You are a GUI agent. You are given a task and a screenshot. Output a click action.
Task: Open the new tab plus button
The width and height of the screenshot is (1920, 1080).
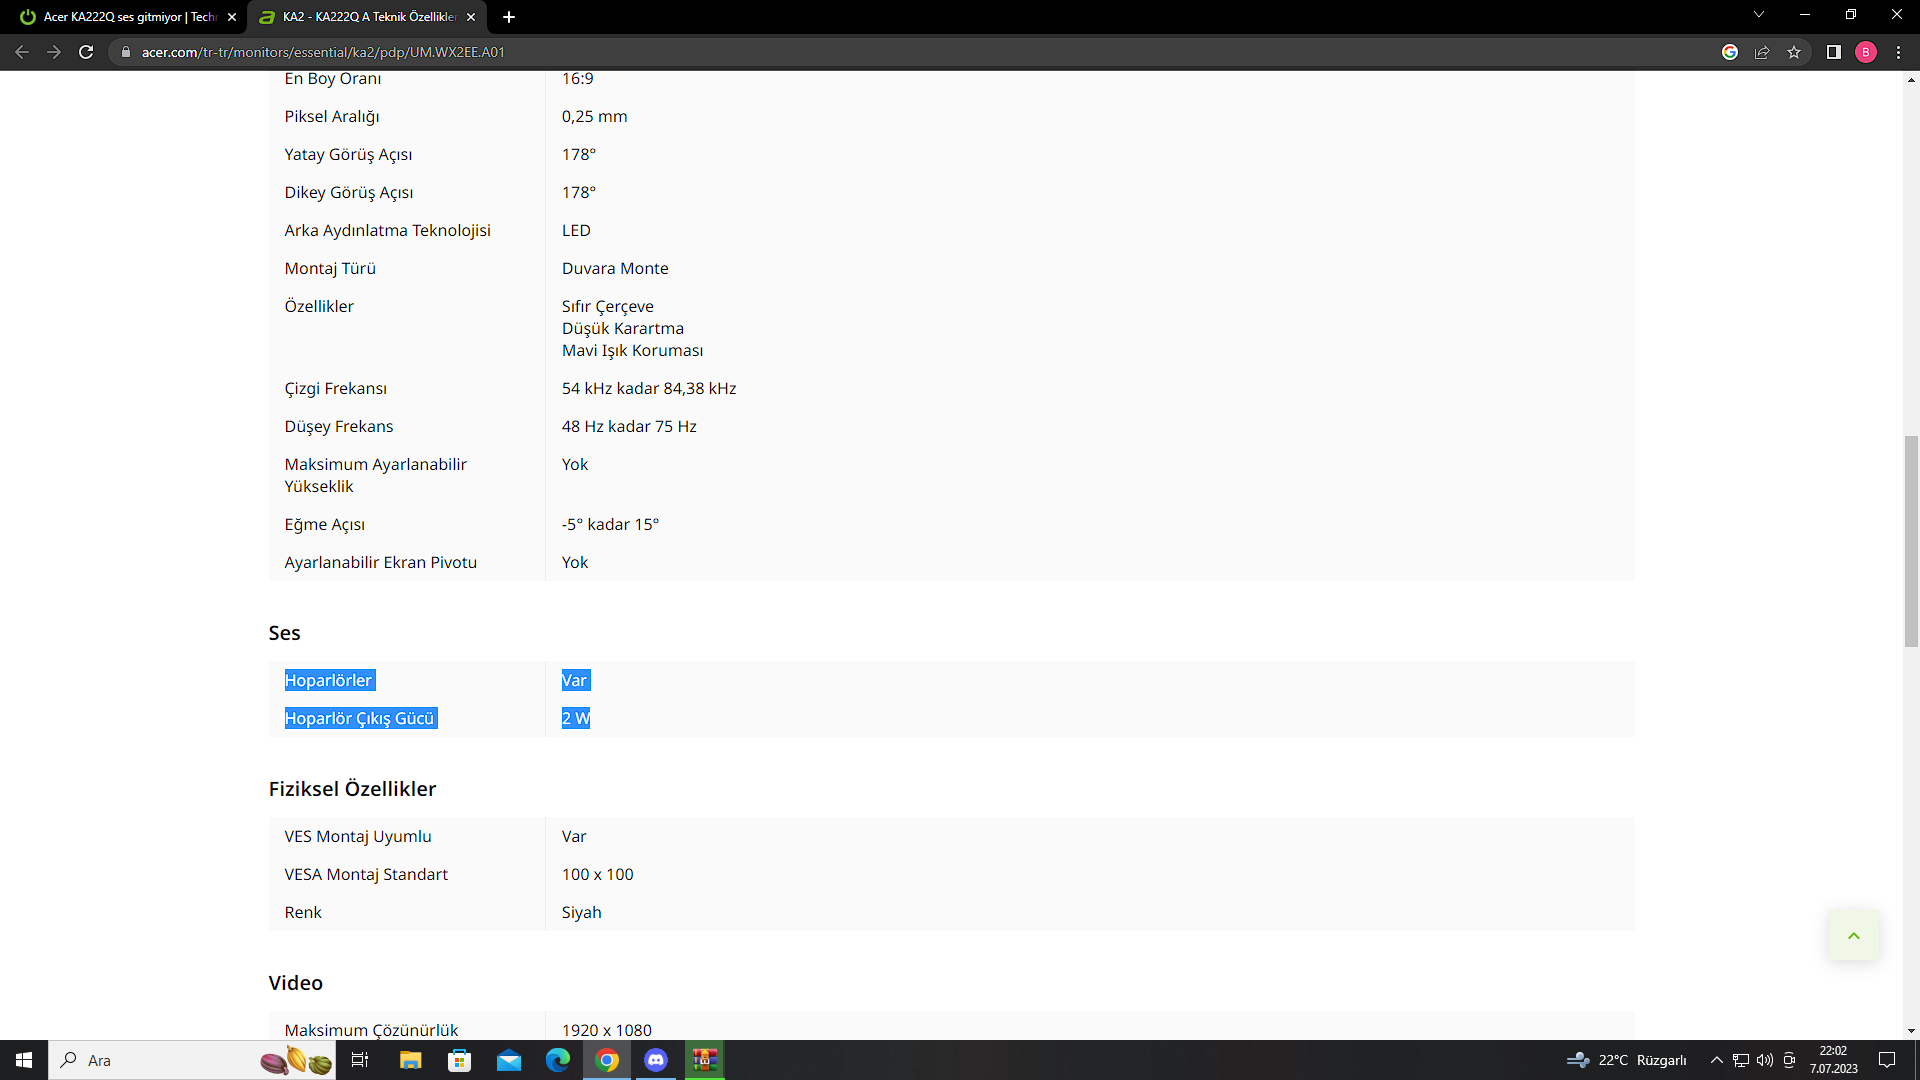pos(509,17)
